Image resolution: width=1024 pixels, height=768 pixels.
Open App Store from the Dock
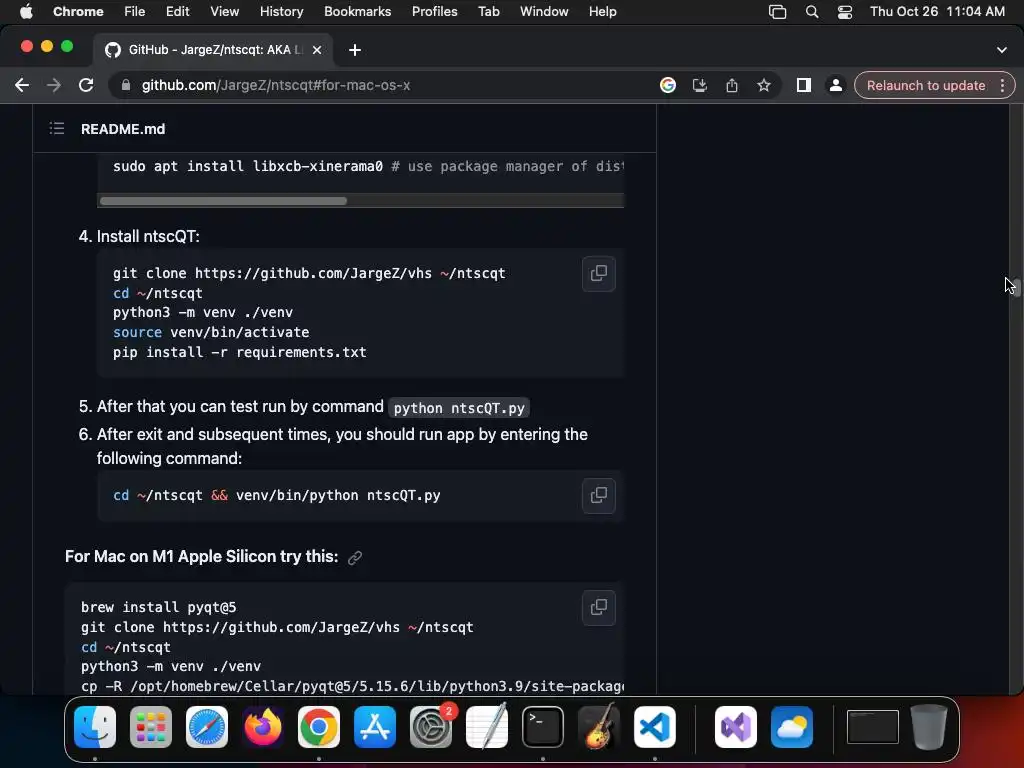[x=375, y=727]
